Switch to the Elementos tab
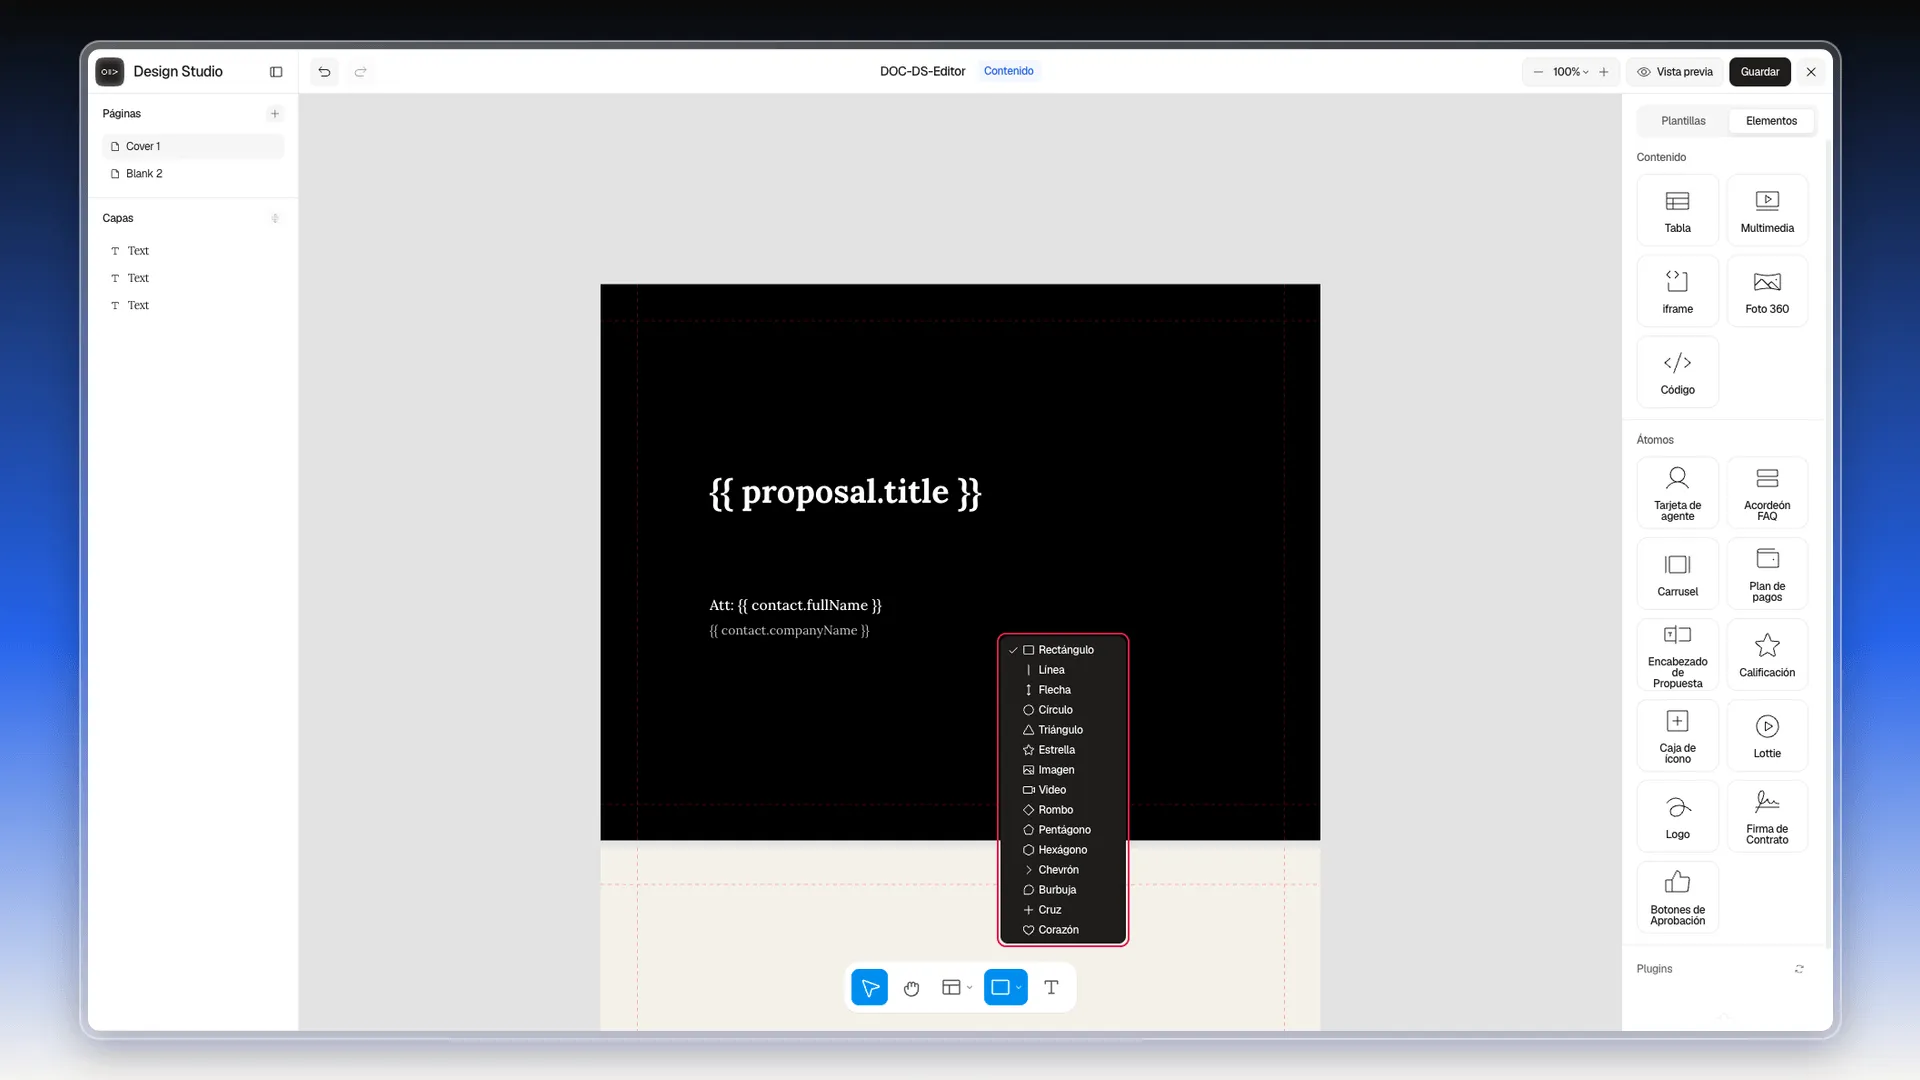 1771,121
